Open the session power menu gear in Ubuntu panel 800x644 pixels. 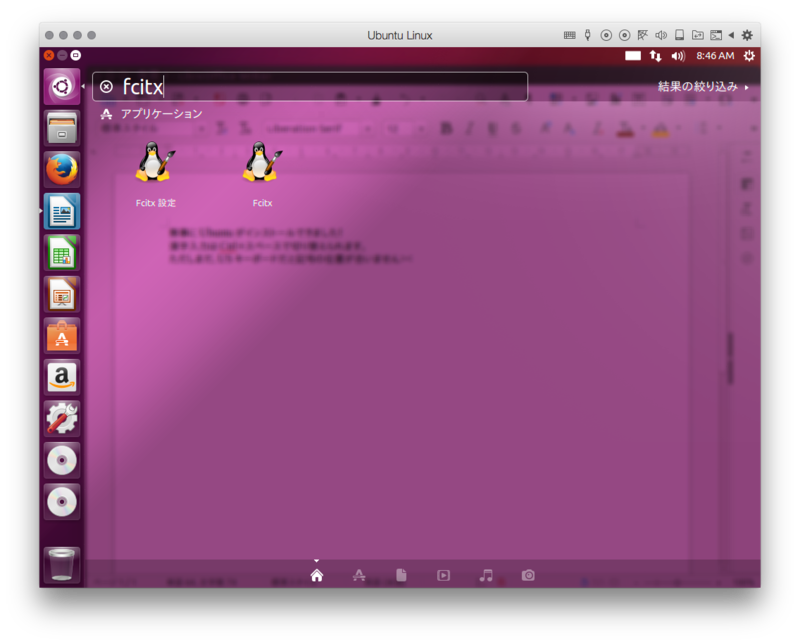(x=748, y=56)
